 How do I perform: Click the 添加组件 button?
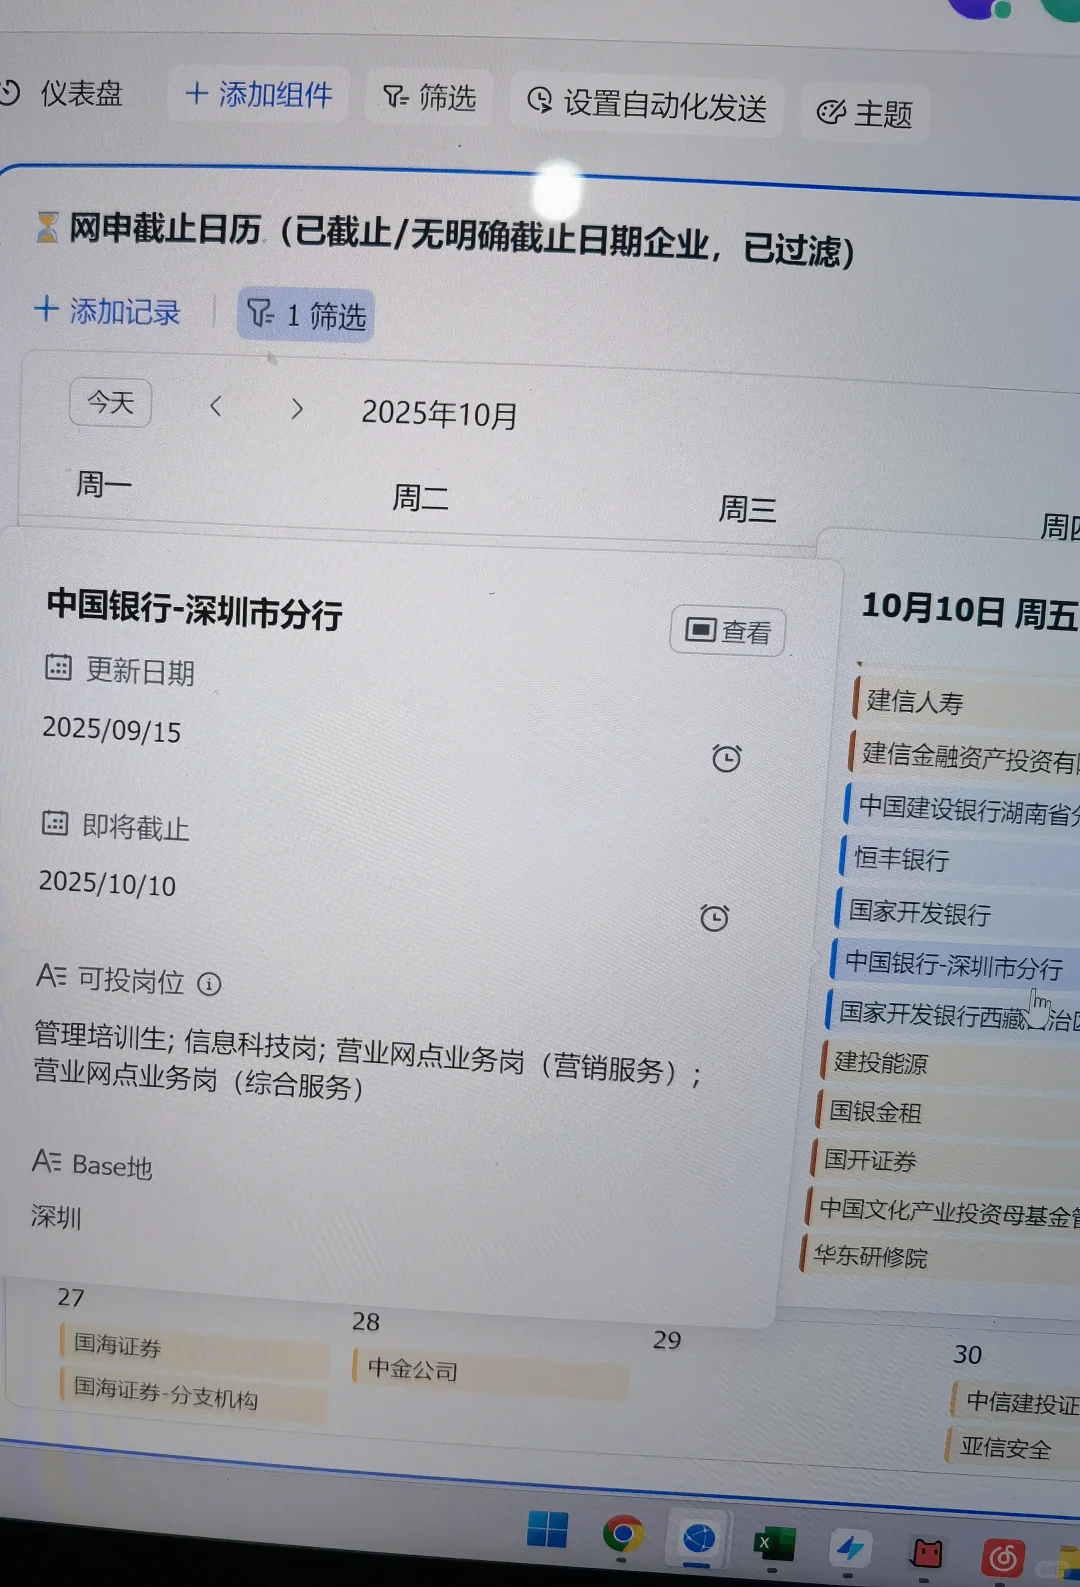259,95
